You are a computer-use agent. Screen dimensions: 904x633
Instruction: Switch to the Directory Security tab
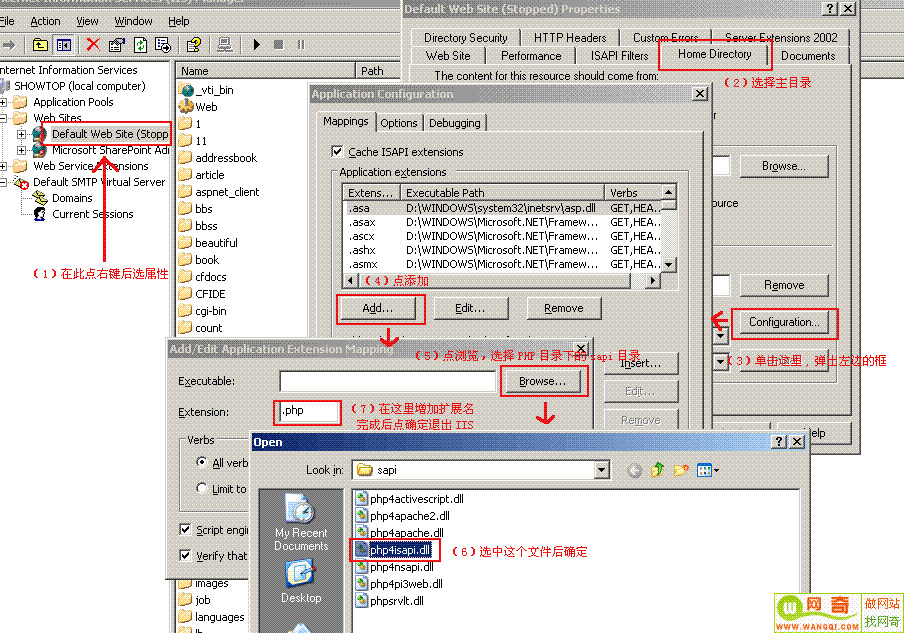[466, 37]
